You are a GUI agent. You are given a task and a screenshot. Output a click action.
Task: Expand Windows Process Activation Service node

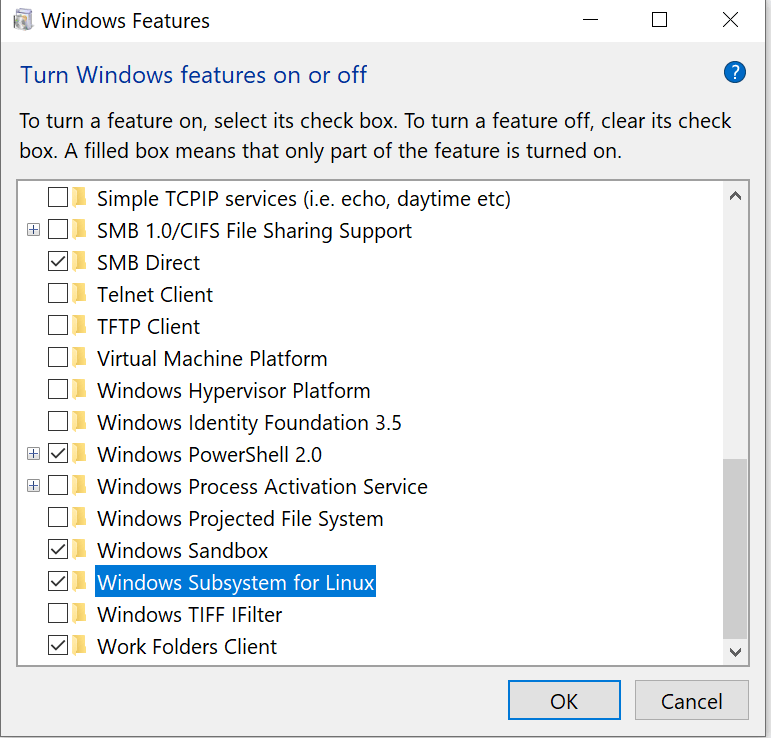point(33,486)
